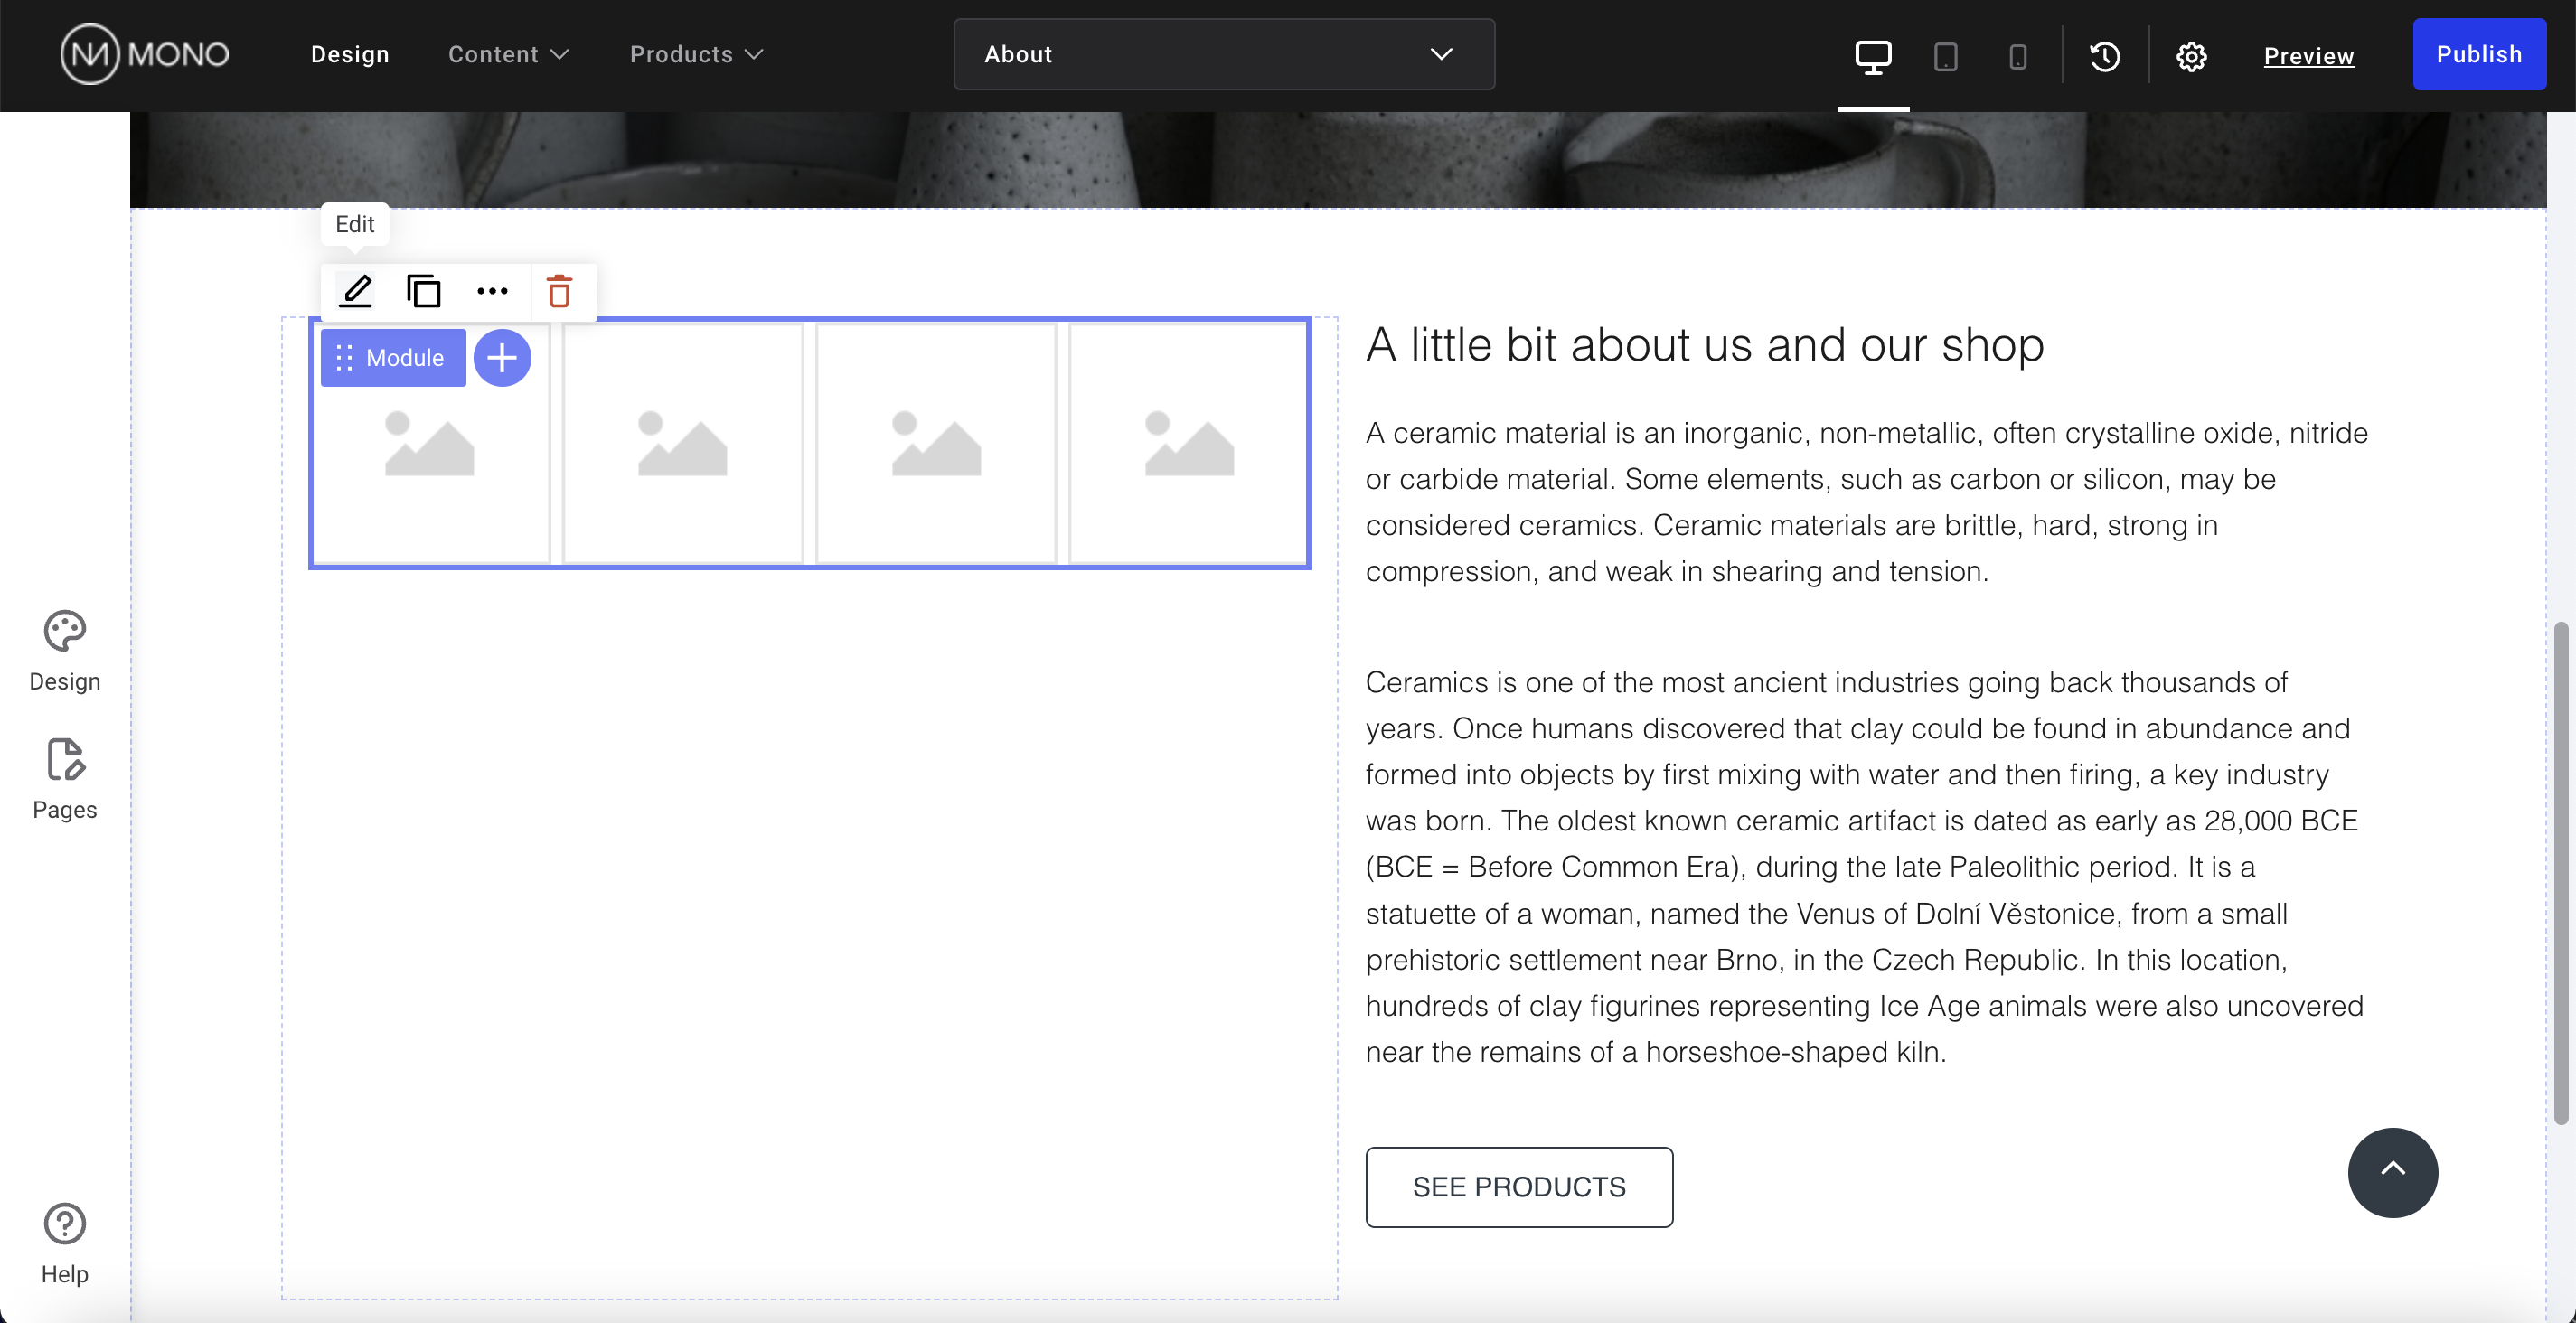Open version history clock icon

[2105, 56]
